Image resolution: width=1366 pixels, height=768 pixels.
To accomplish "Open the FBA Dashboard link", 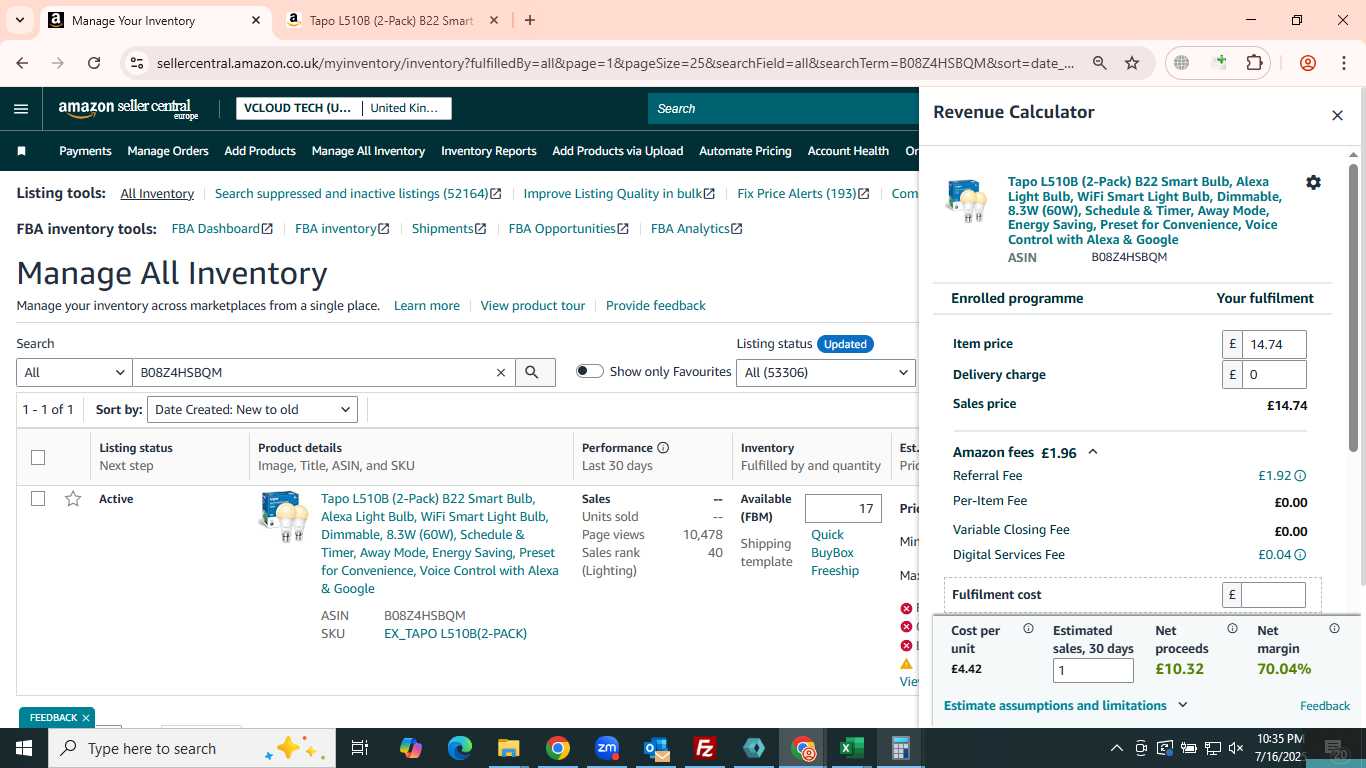I will 222,228.
